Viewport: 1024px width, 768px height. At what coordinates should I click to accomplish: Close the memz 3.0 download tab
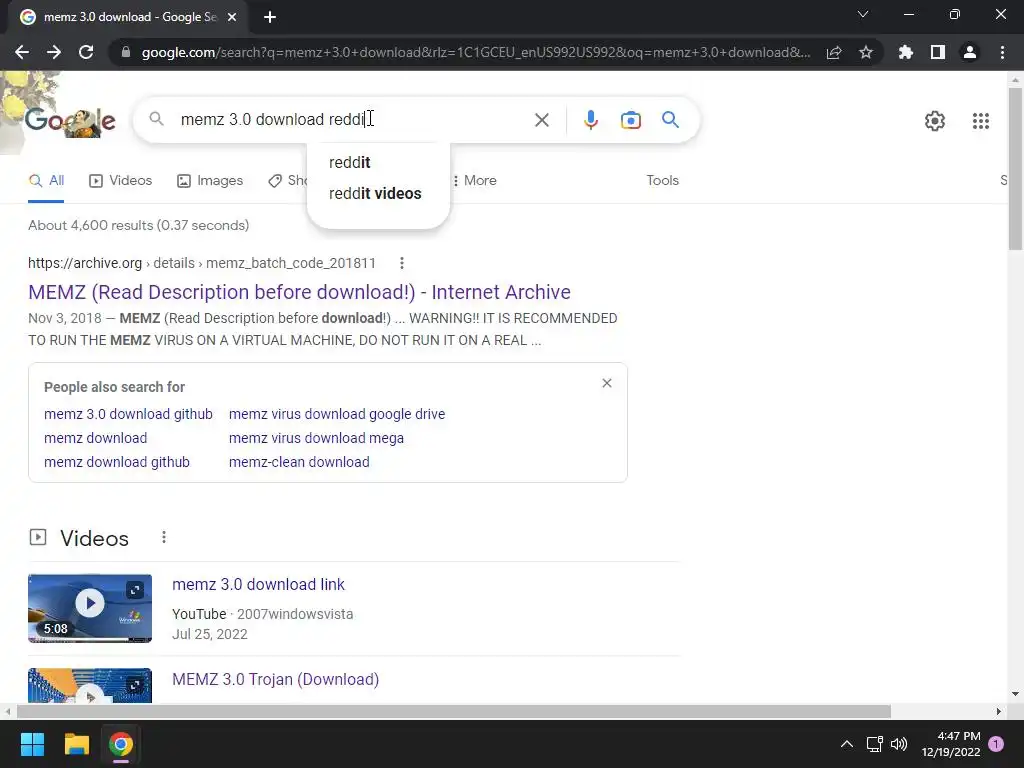click(232, 17)
